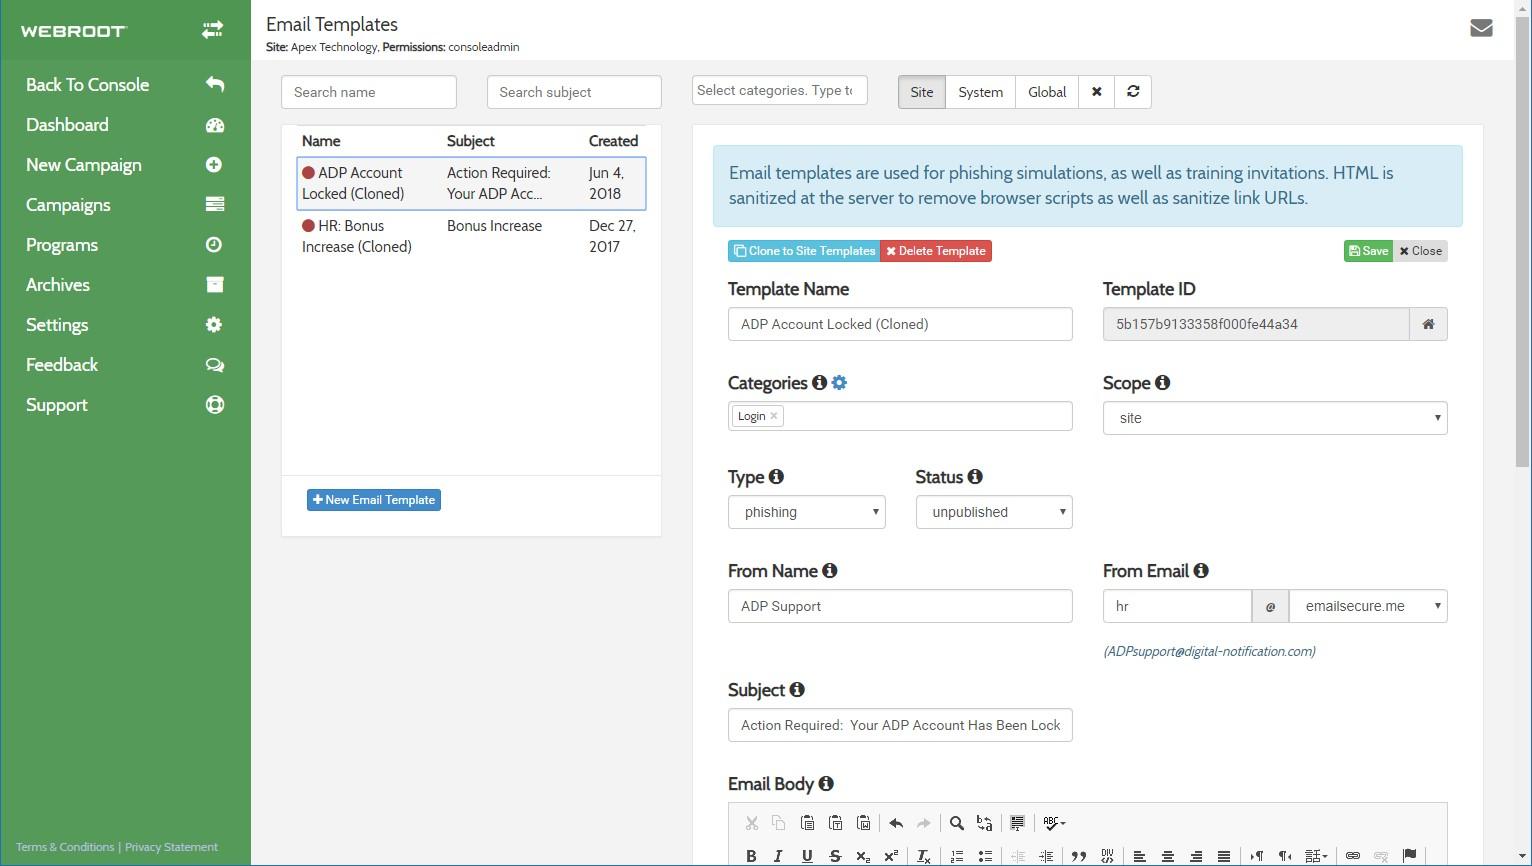This screenshot has height=866, width=1532.
Task: Toggle align right
Action: (1195, 856)
